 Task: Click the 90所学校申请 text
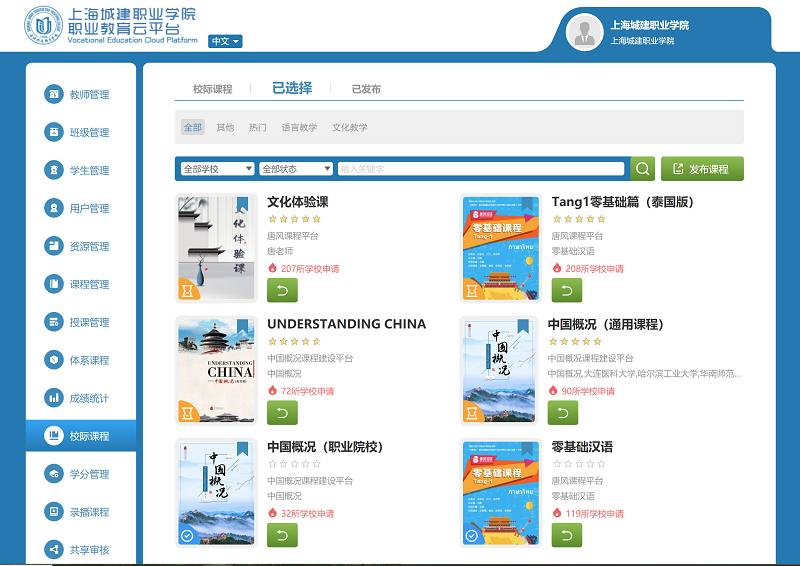(x=588, y=391)
